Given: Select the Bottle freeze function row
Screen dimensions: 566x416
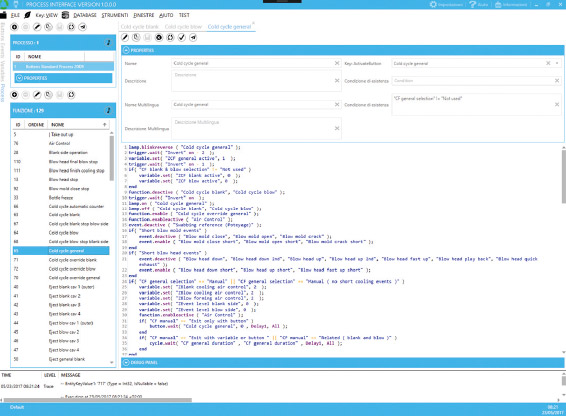Looking at the screenshot, I should pyautogui.click(x=61, y=198).
